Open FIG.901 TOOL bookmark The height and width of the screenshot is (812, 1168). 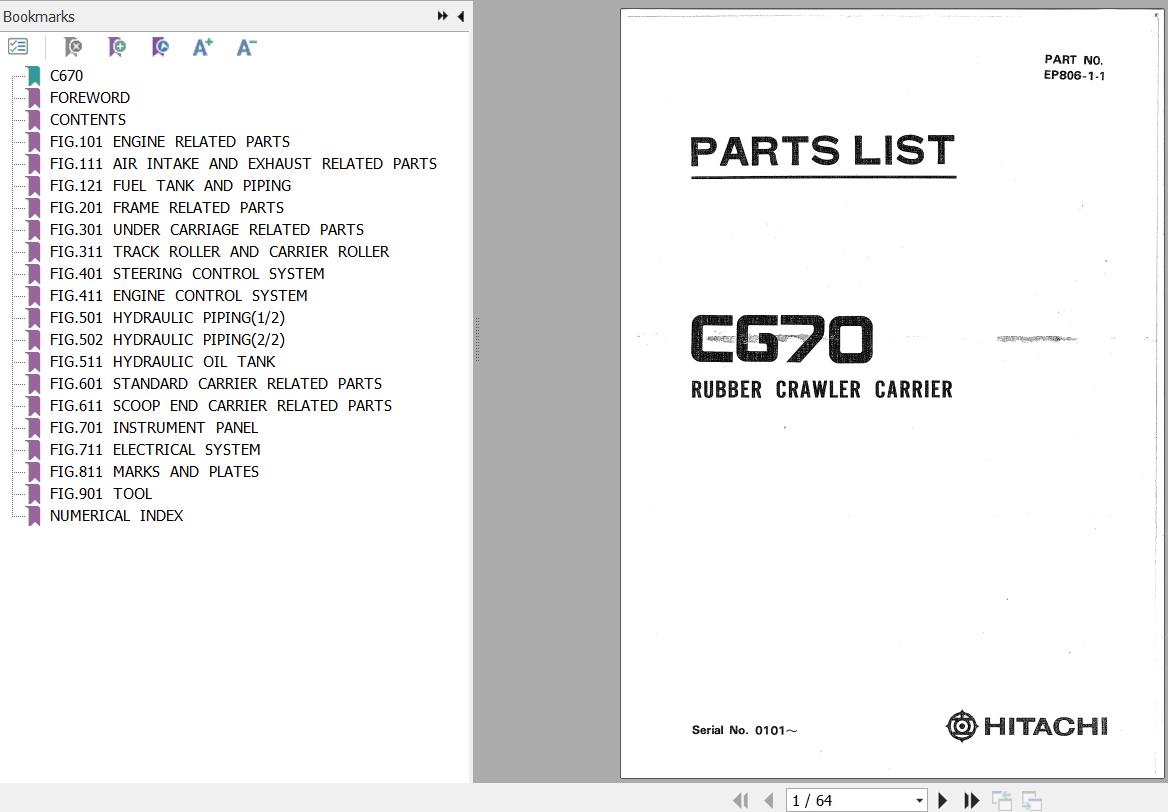point(101,494)
